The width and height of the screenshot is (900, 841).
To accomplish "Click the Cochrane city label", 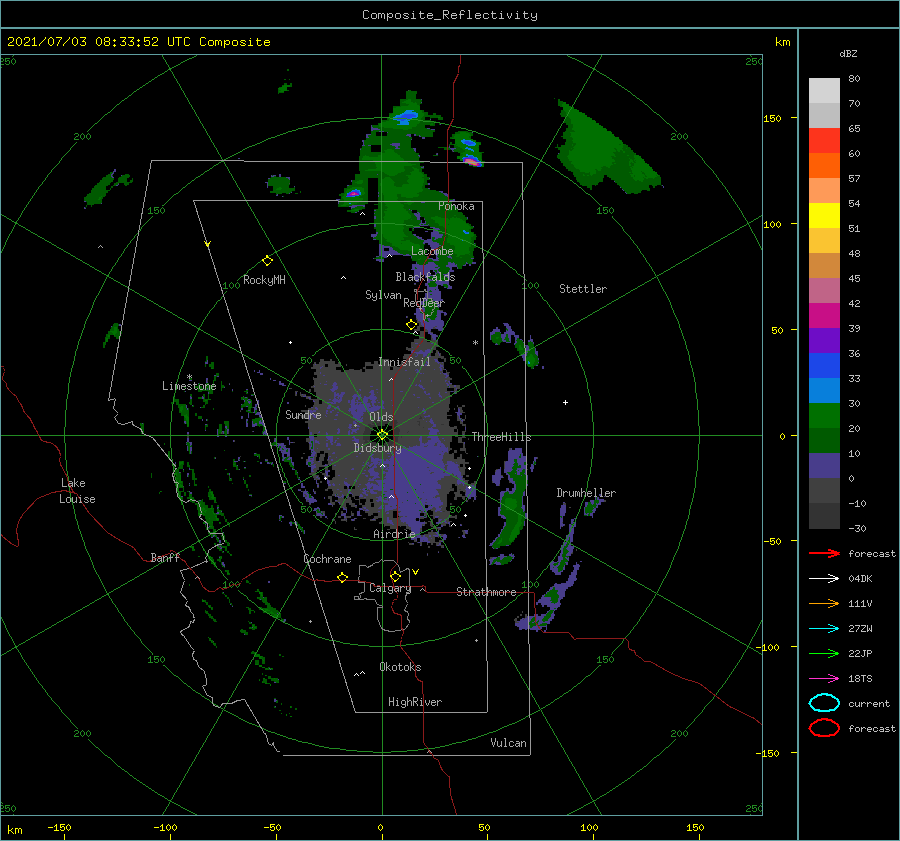I will (327, 559).
